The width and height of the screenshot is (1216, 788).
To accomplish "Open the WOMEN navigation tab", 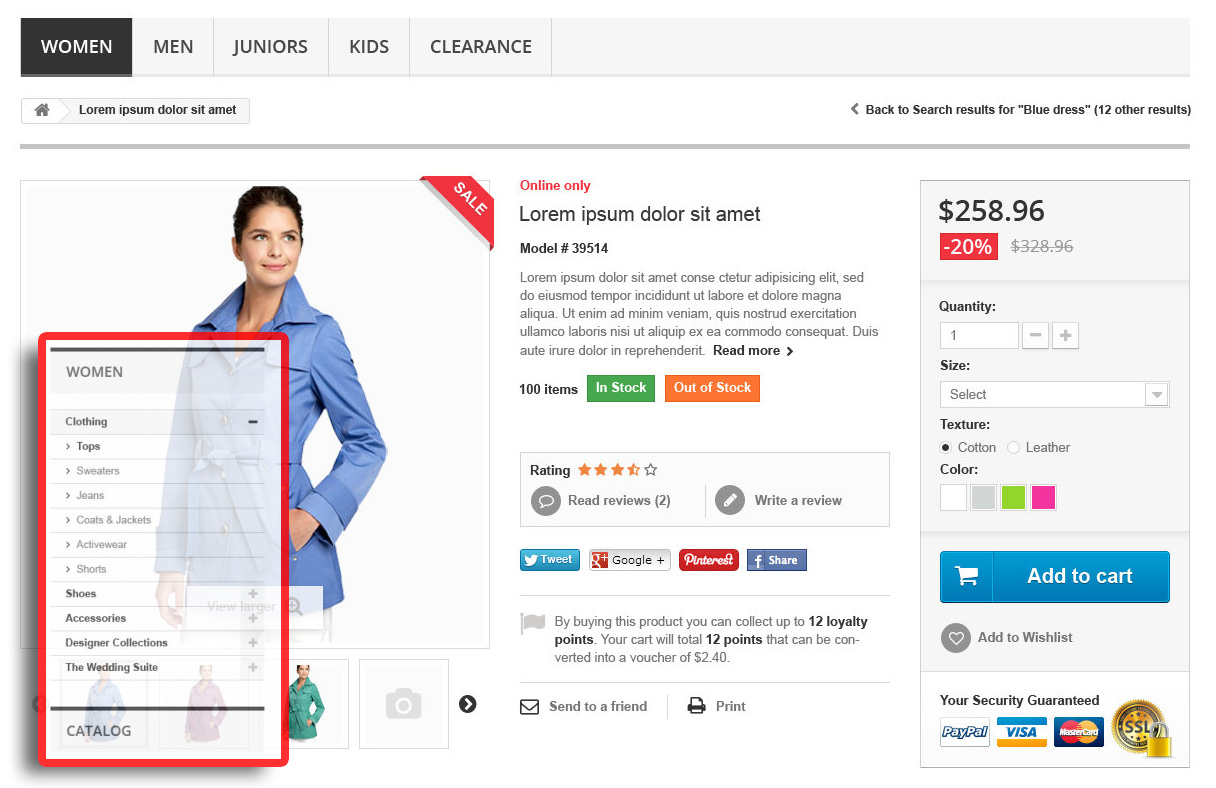I will [x=76, y=47].
